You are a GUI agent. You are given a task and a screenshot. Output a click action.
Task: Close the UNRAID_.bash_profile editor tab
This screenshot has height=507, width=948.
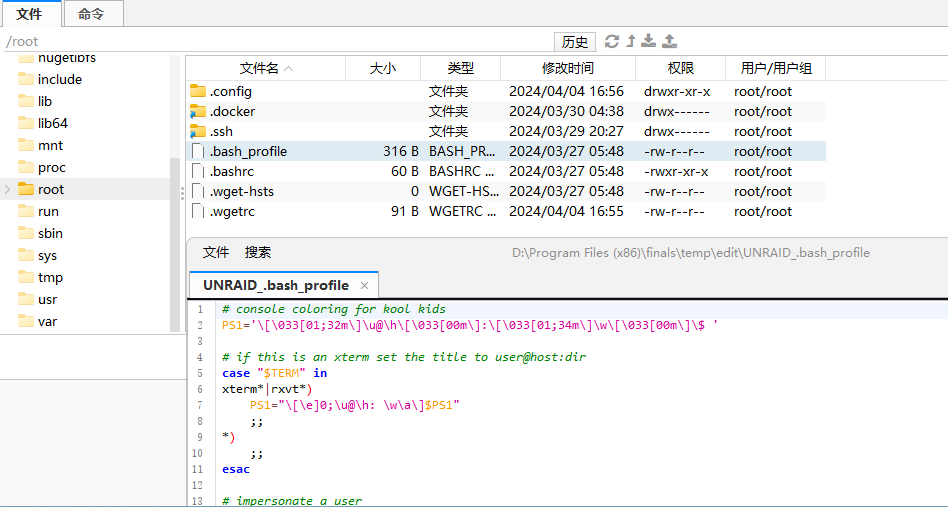[x=365, y=285]
